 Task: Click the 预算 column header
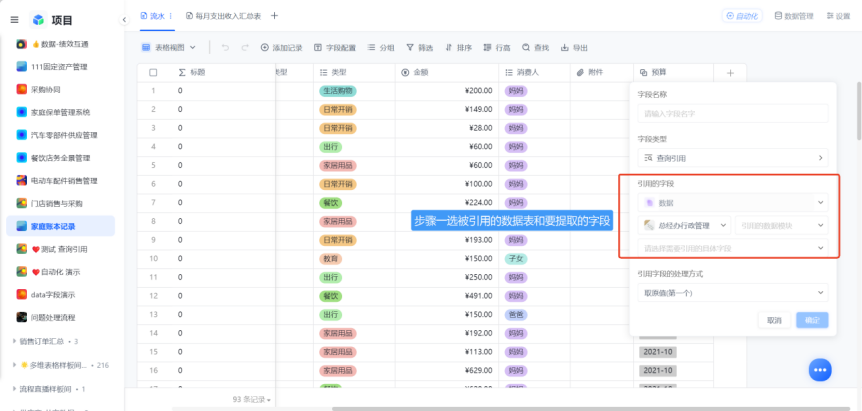673,73
